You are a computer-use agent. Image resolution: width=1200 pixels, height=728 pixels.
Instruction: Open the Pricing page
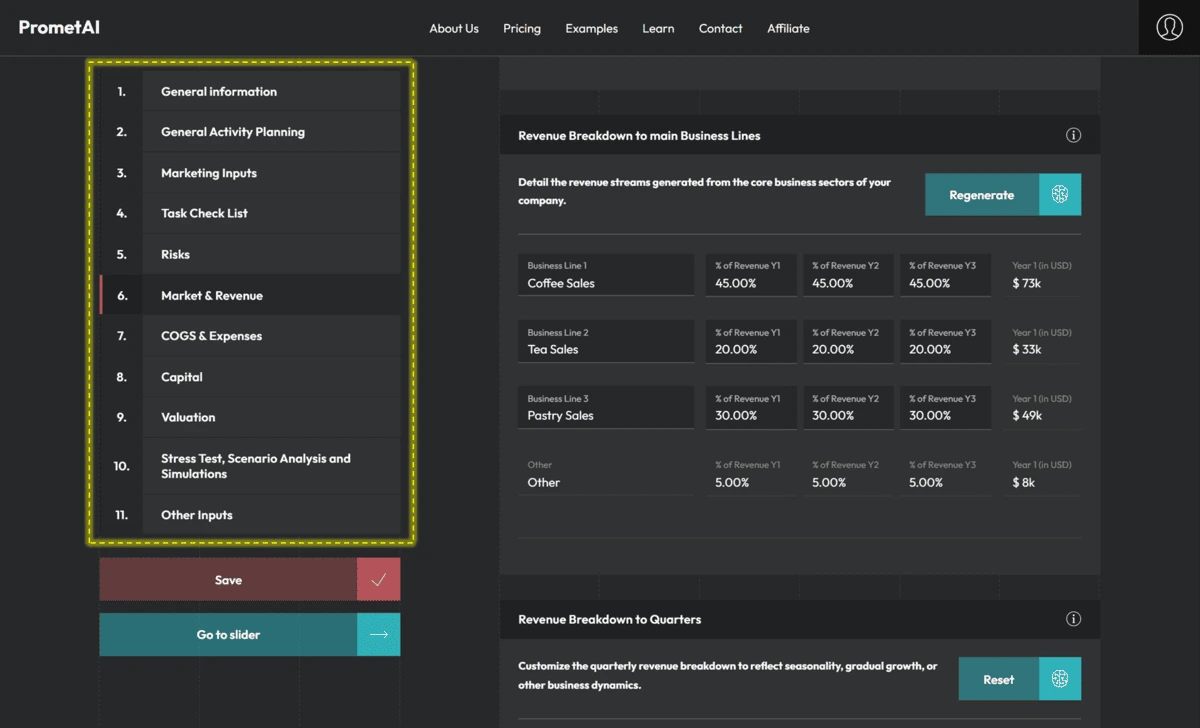tap(522, 28)
